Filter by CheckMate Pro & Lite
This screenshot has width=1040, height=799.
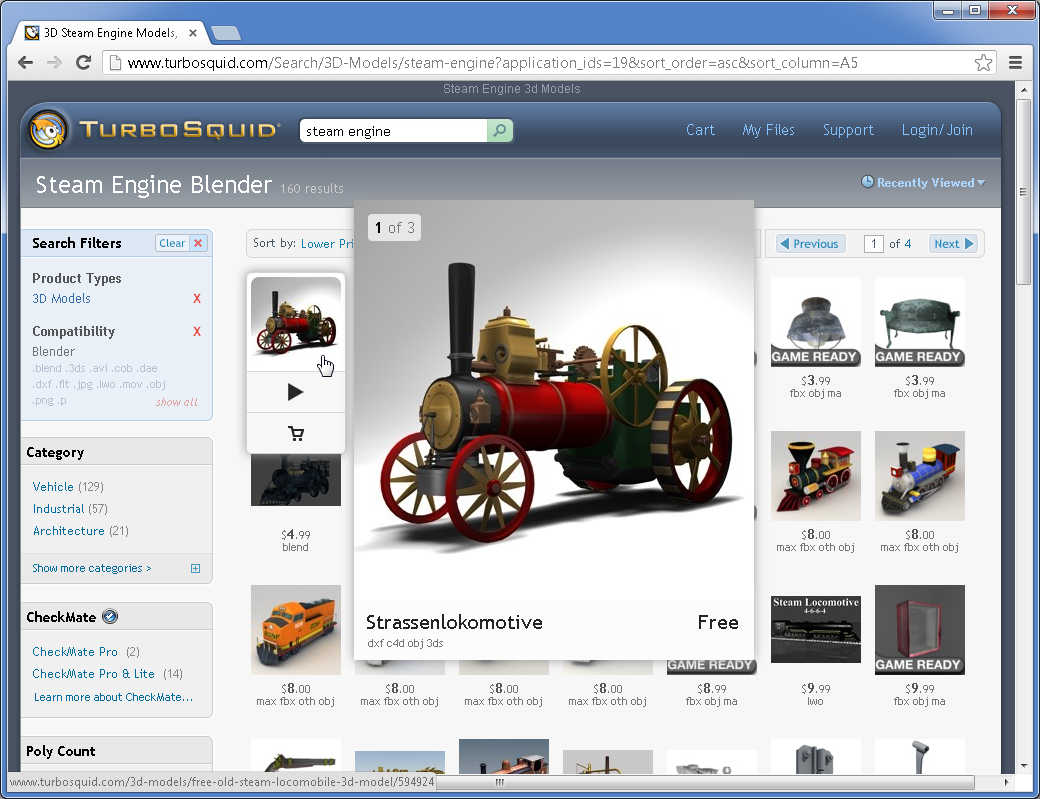coord(94,674)
